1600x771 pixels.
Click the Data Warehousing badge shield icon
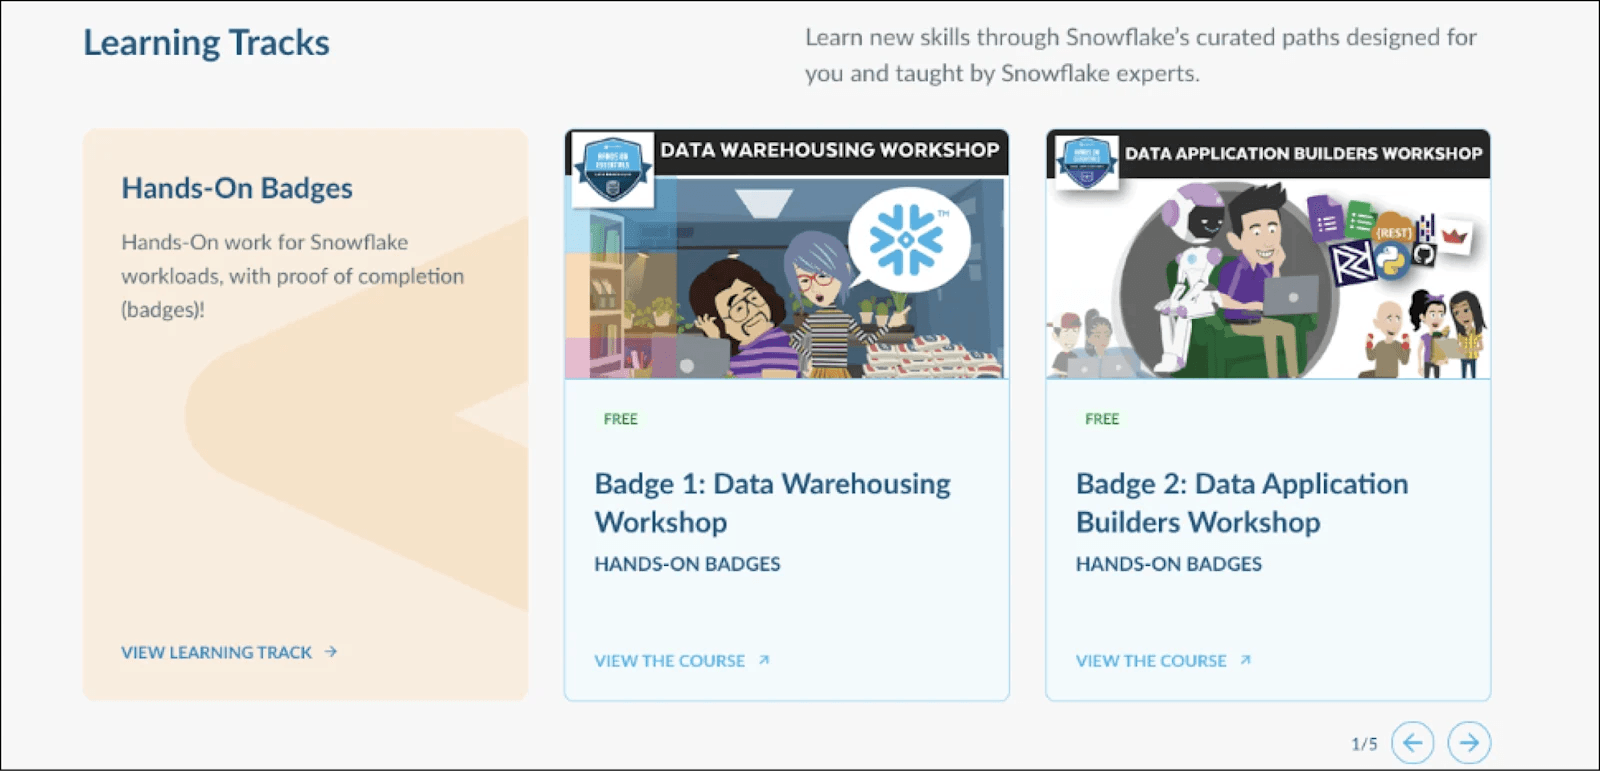click(612, 169)
